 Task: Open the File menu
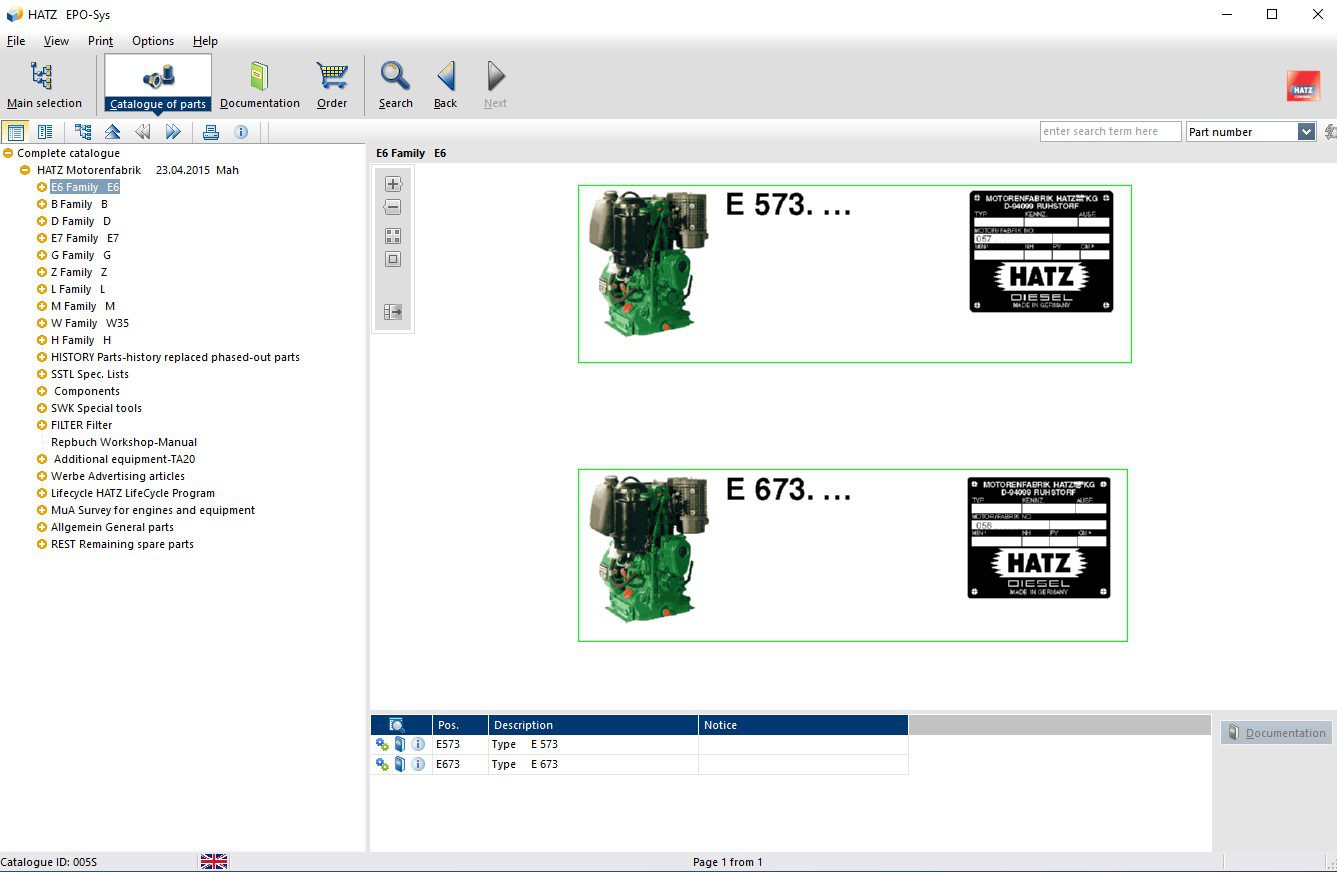[x=16, y=41]
